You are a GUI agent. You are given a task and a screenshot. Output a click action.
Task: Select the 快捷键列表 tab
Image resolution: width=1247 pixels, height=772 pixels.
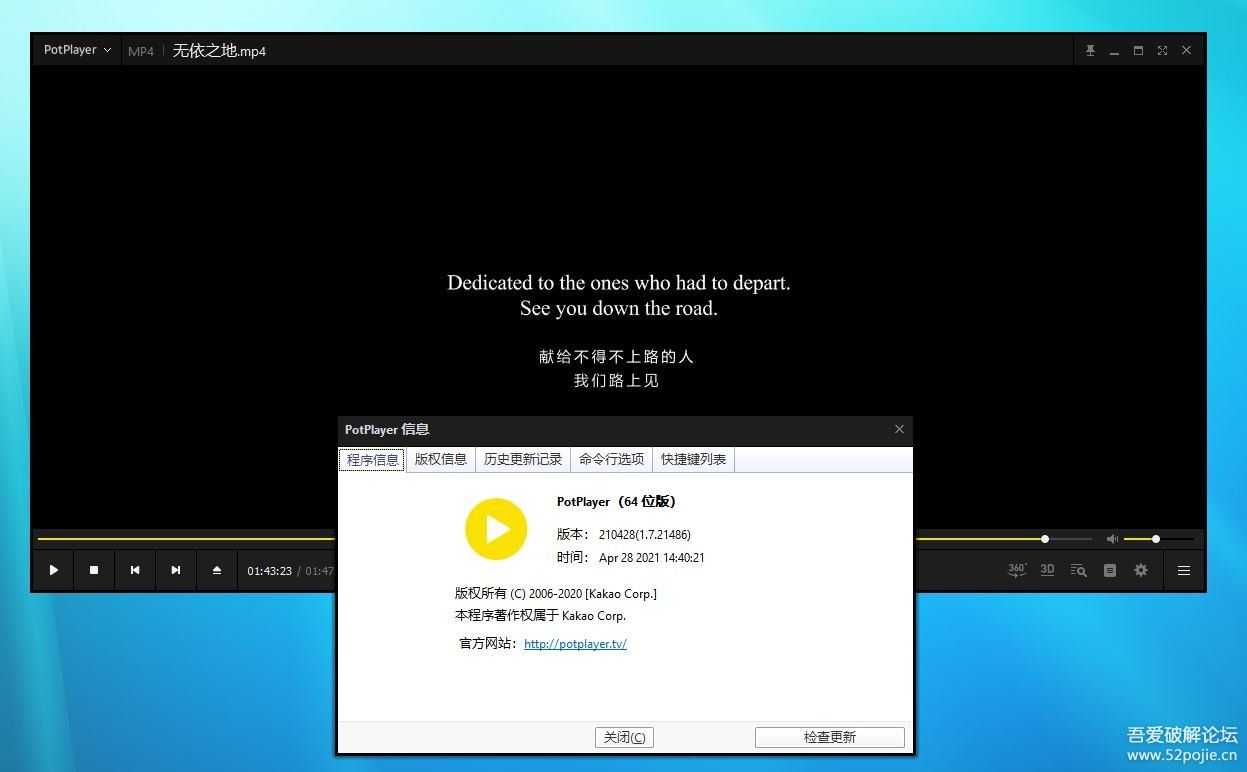click(693, 459)
